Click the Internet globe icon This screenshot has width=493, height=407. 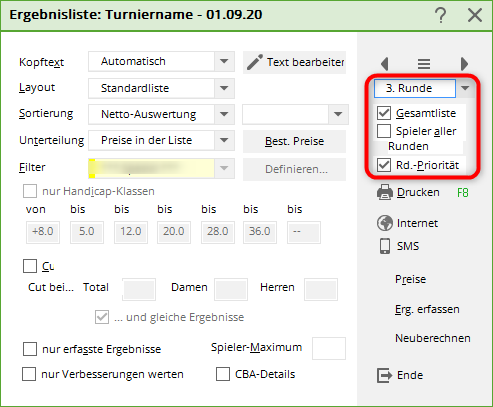385,223
